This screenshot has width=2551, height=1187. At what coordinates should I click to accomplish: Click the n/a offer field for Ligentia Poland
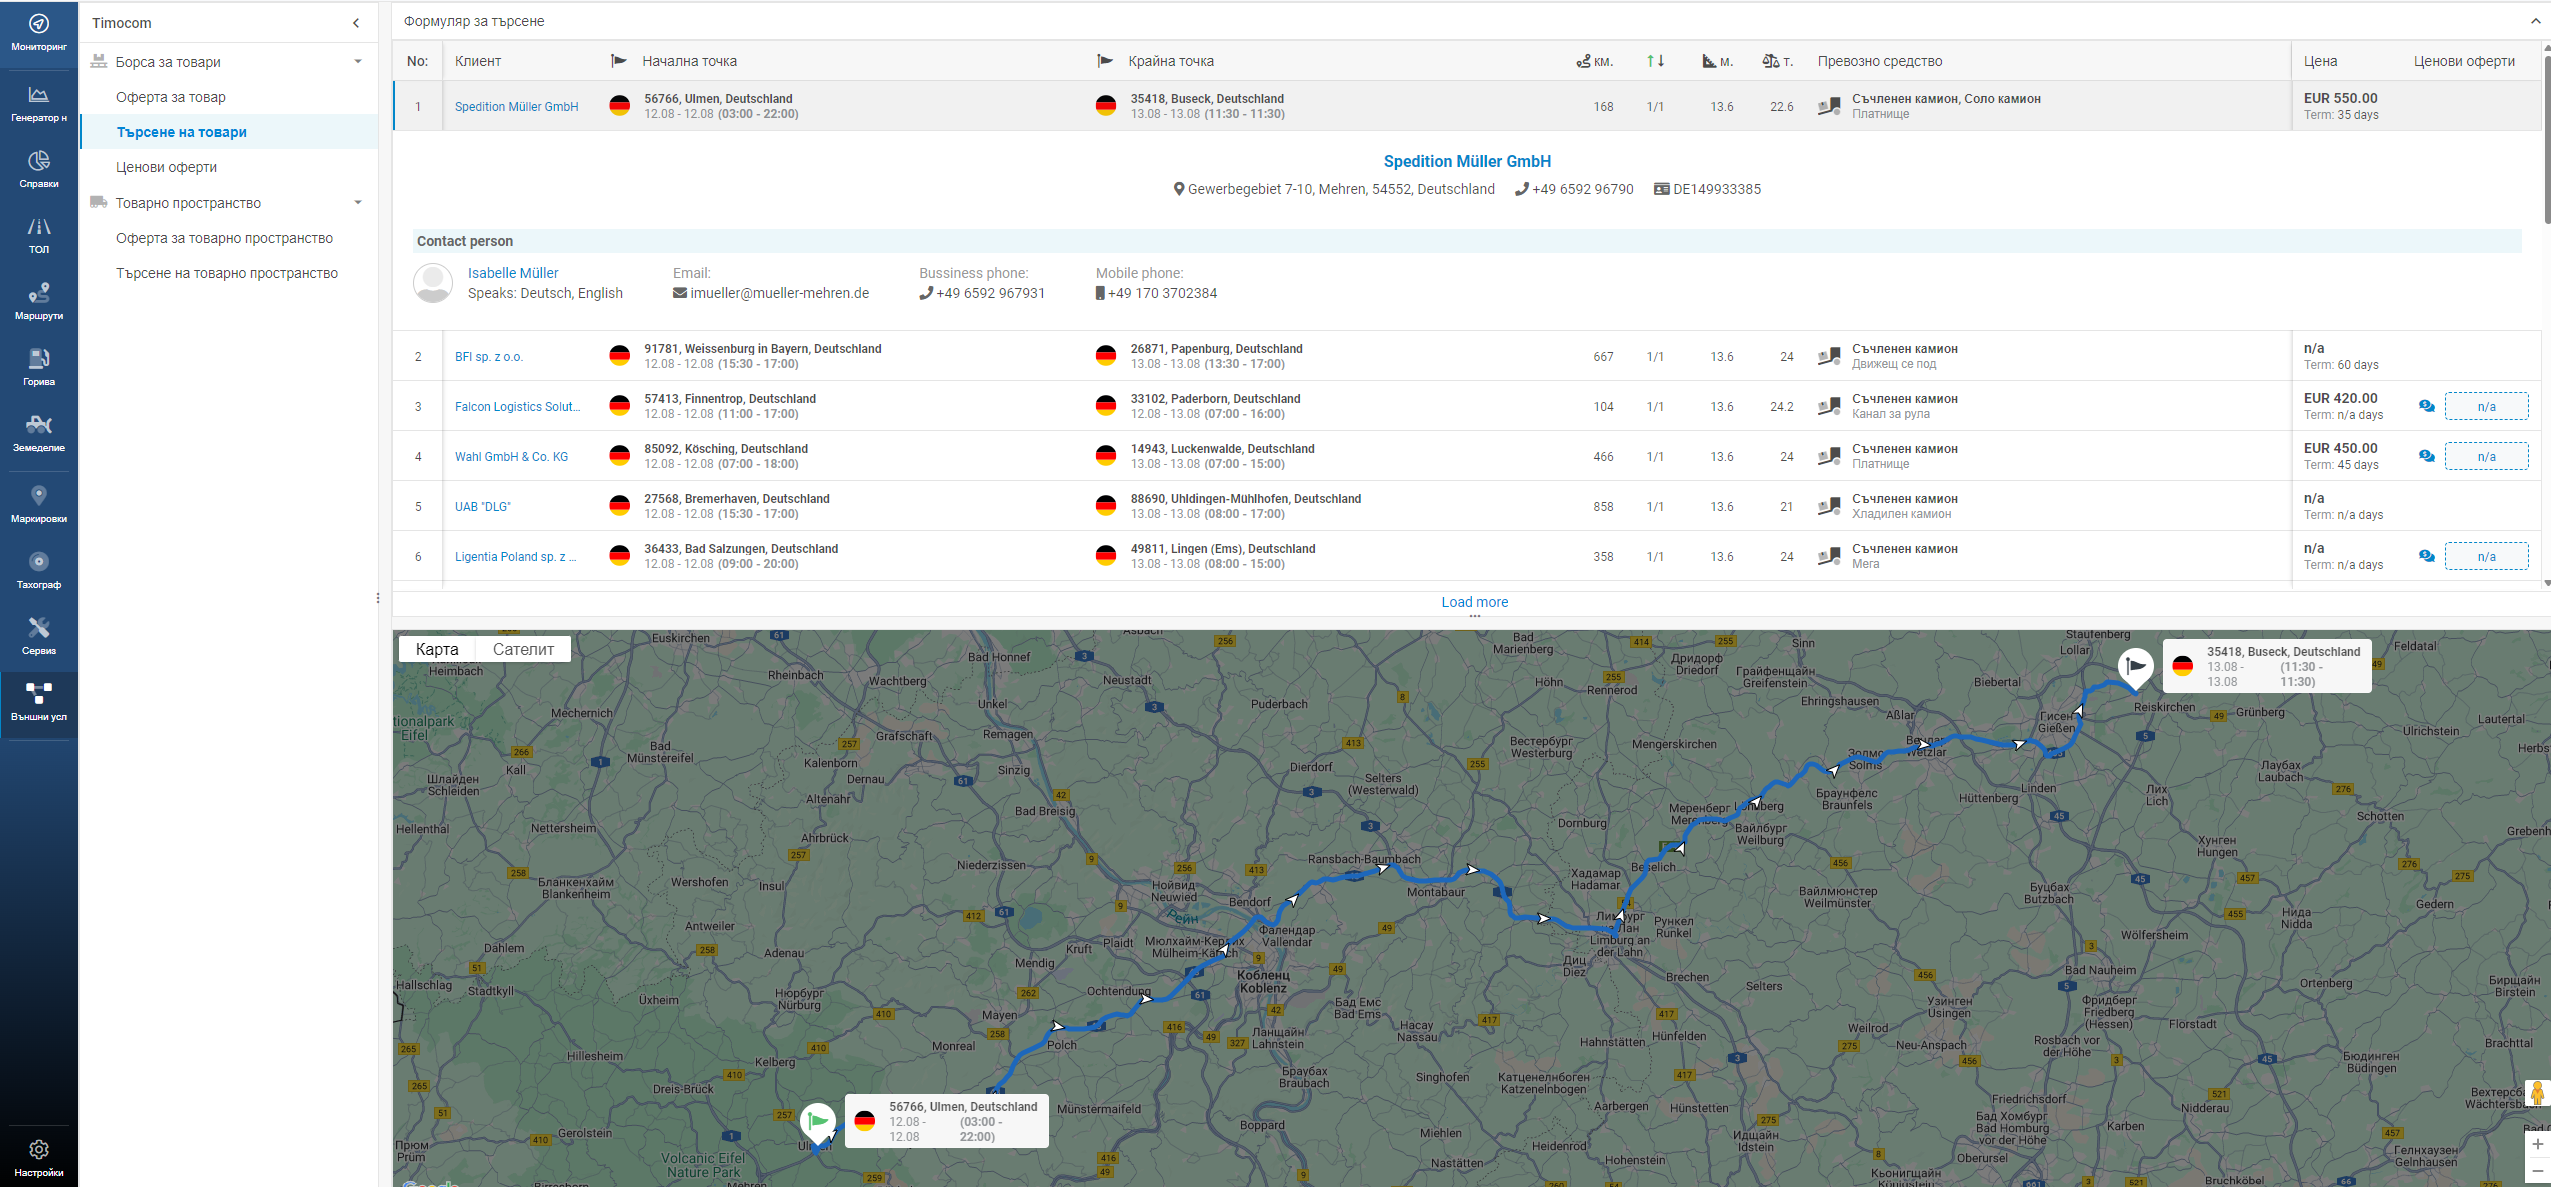2486,556
